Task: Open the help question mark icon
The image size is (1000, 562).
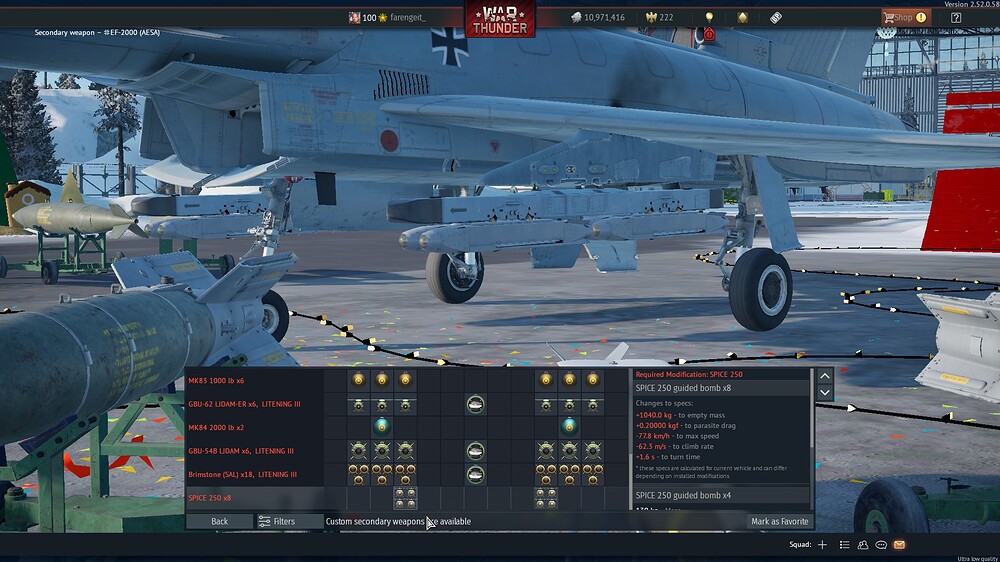Action: 956,17
